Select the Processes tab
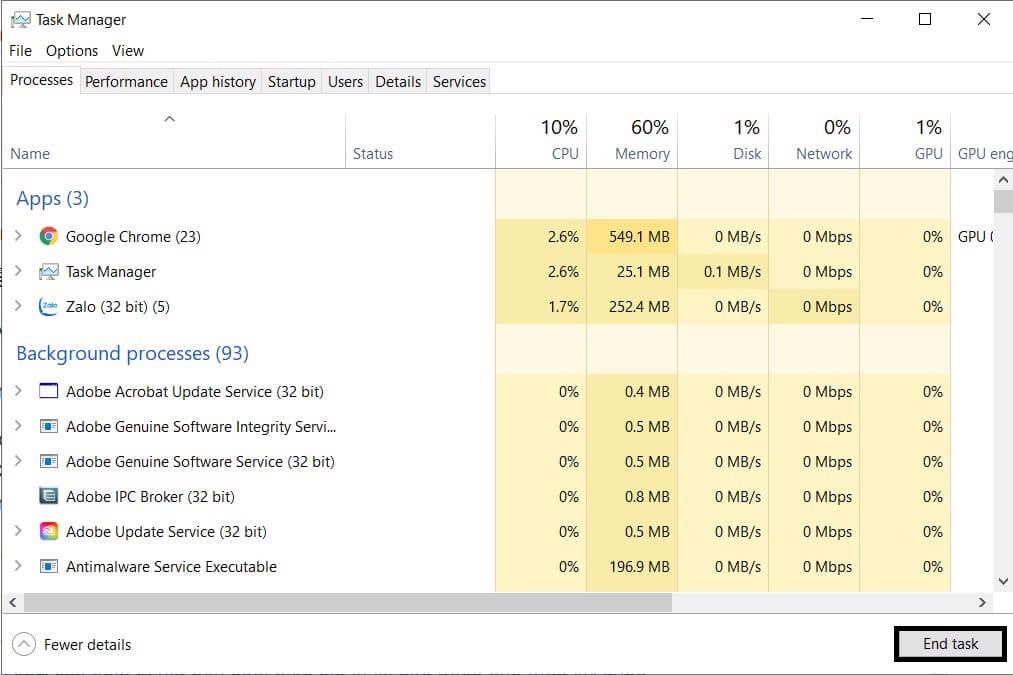Image resolution: width=1013 pixels, height=675 pixels. tap(41, 80)
